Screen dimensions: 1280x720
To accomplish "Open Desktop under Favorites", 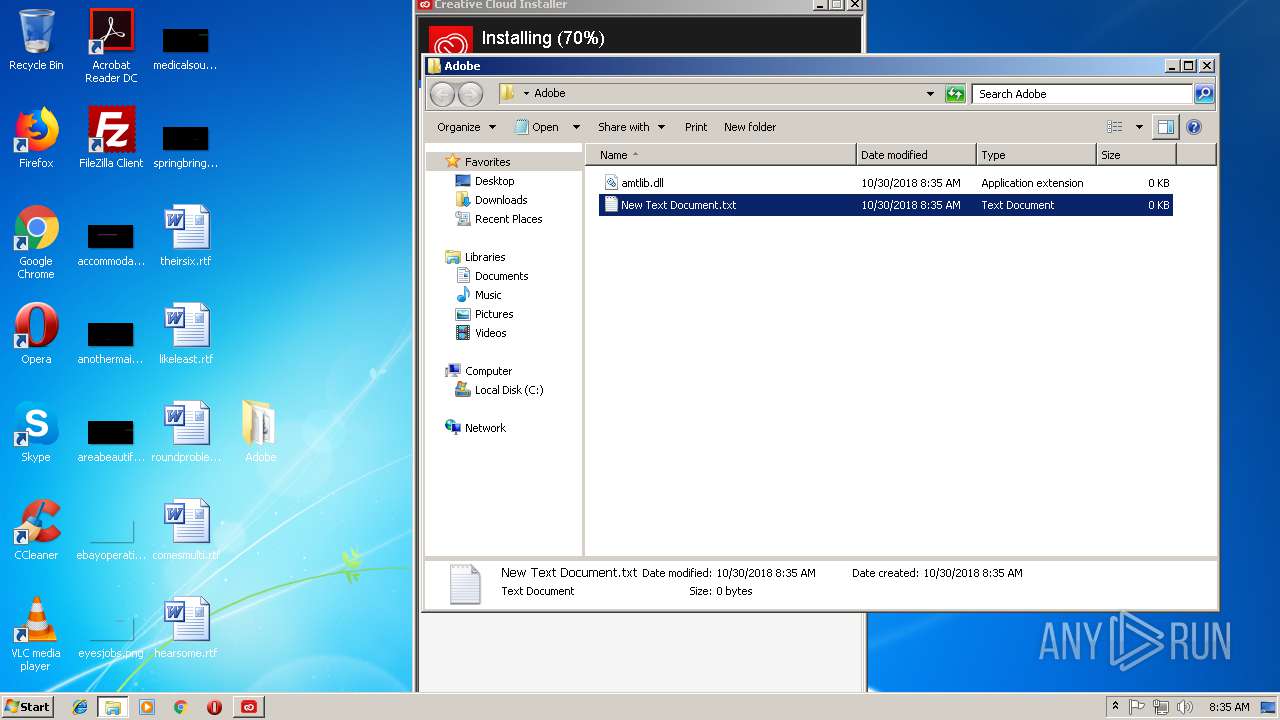I will pos(494,181).
